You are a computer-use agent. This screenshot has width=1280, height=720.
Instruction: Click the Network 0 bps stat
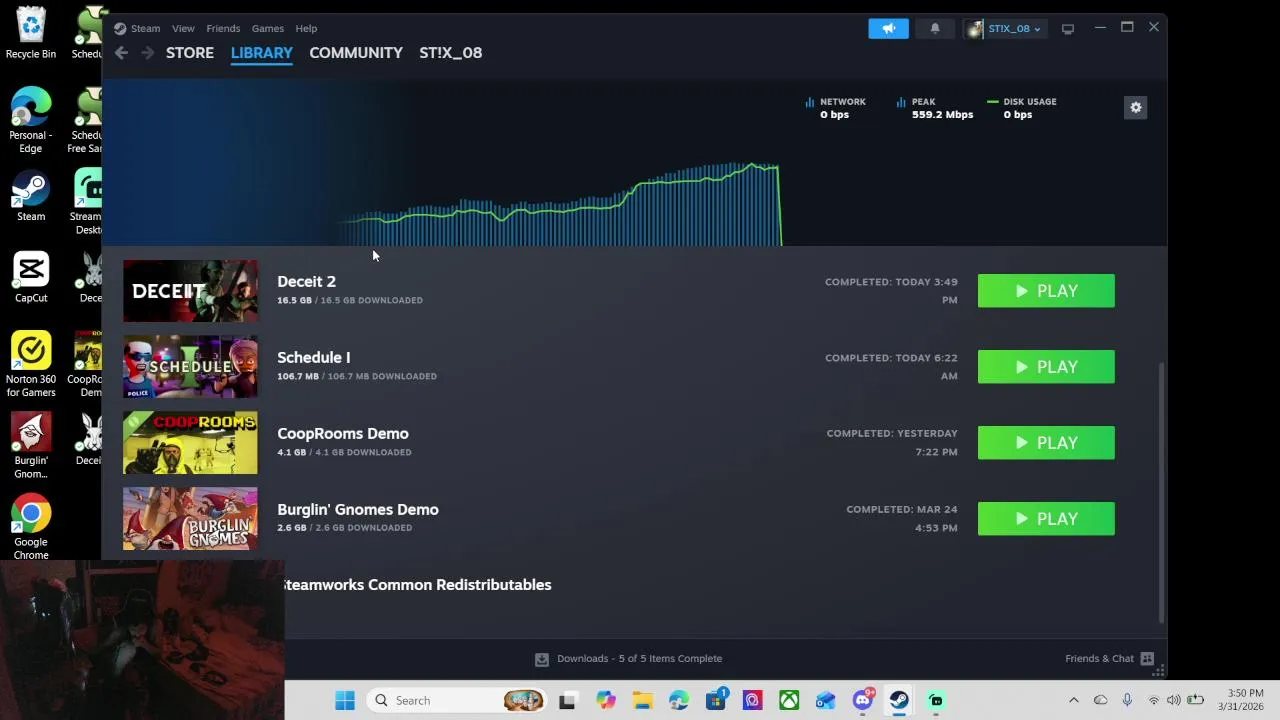coord(836,108)
